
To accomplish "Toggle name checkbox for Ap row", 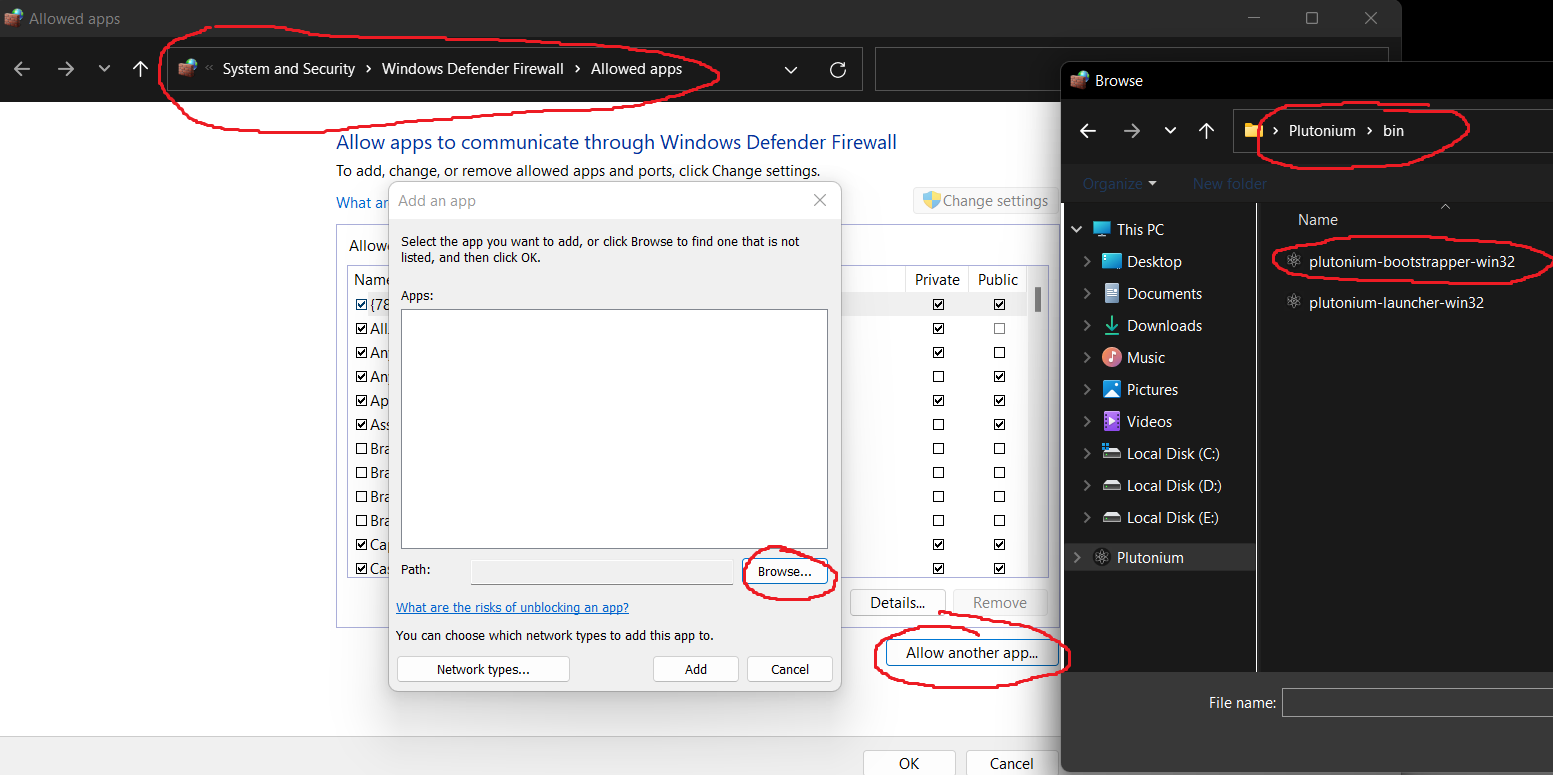I will click(x=361, y=400).
